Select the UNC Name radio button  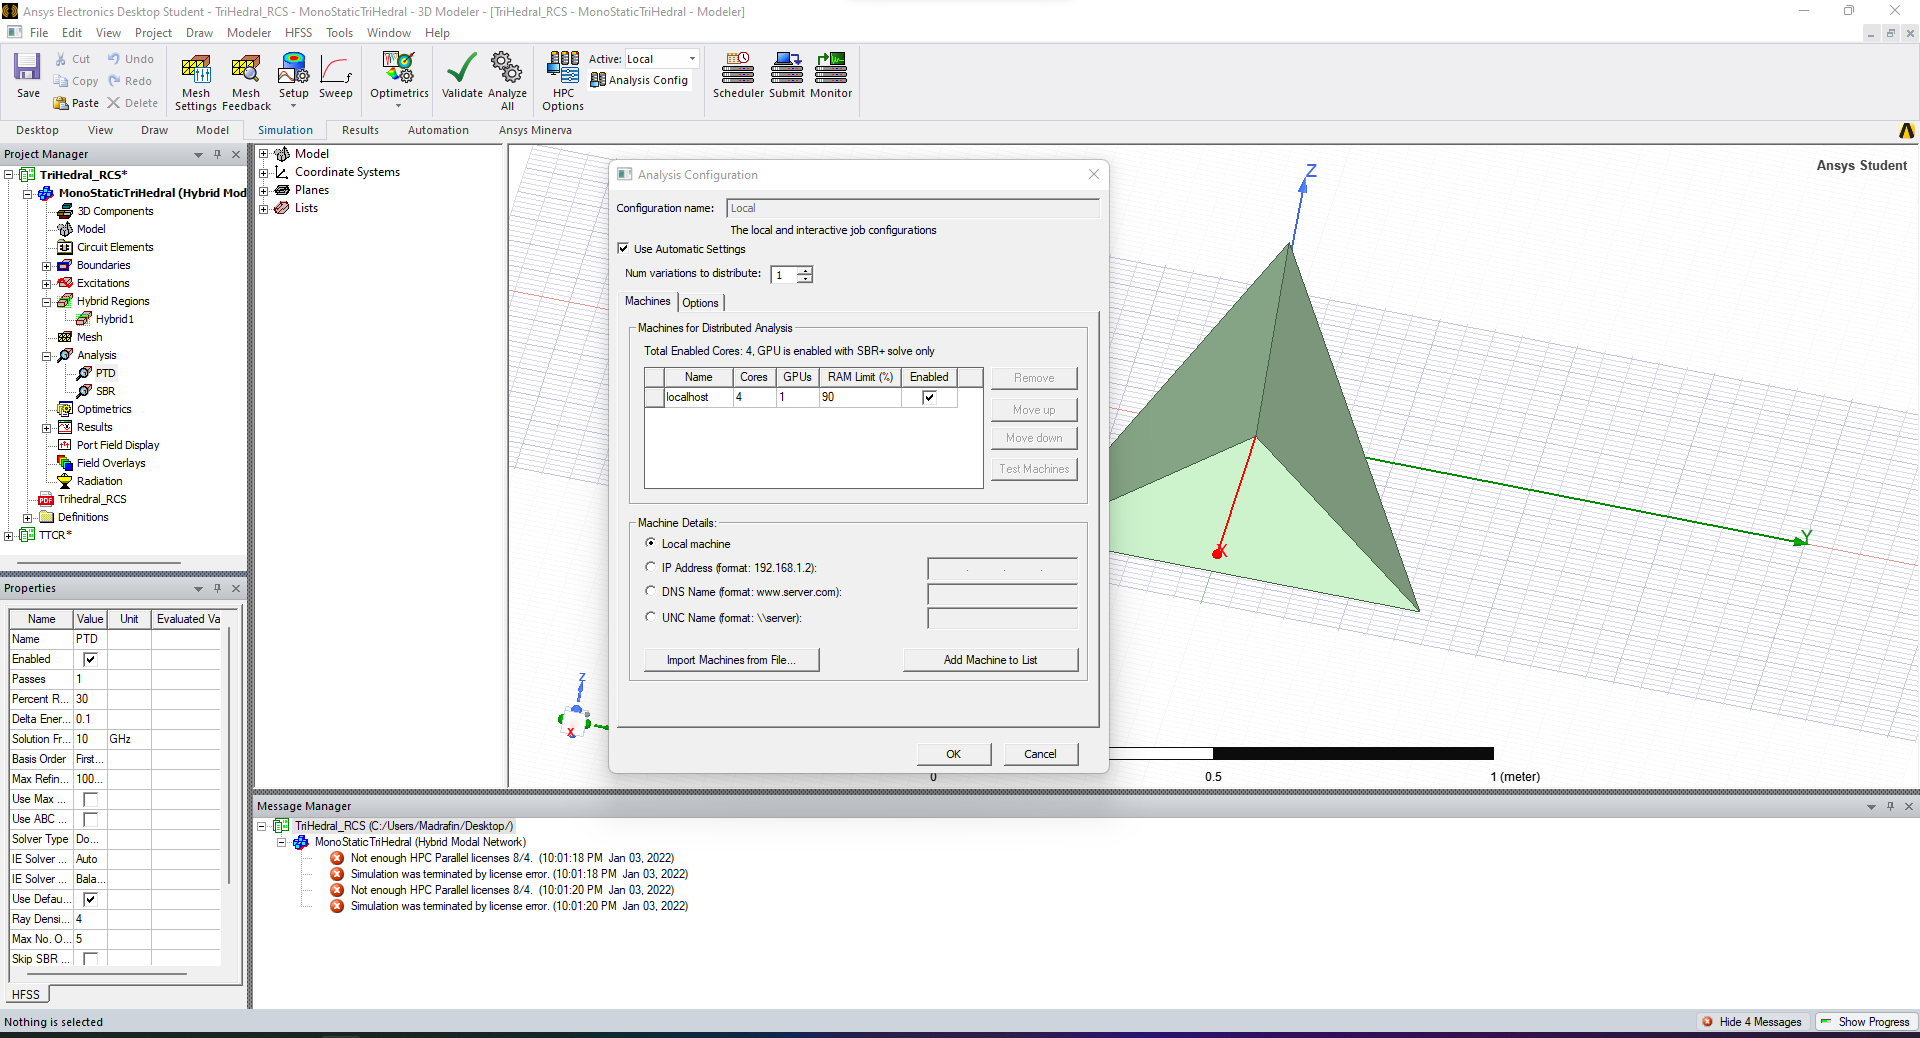point(651,617)
